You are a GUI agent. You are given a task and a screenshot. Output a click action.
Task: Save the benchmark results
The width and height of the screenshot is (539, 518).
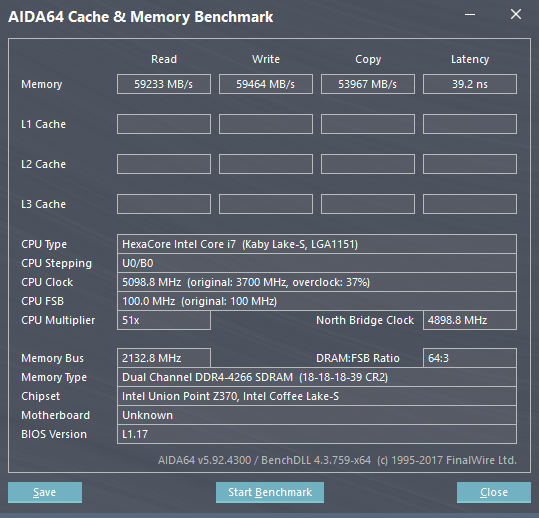[45, 492]
